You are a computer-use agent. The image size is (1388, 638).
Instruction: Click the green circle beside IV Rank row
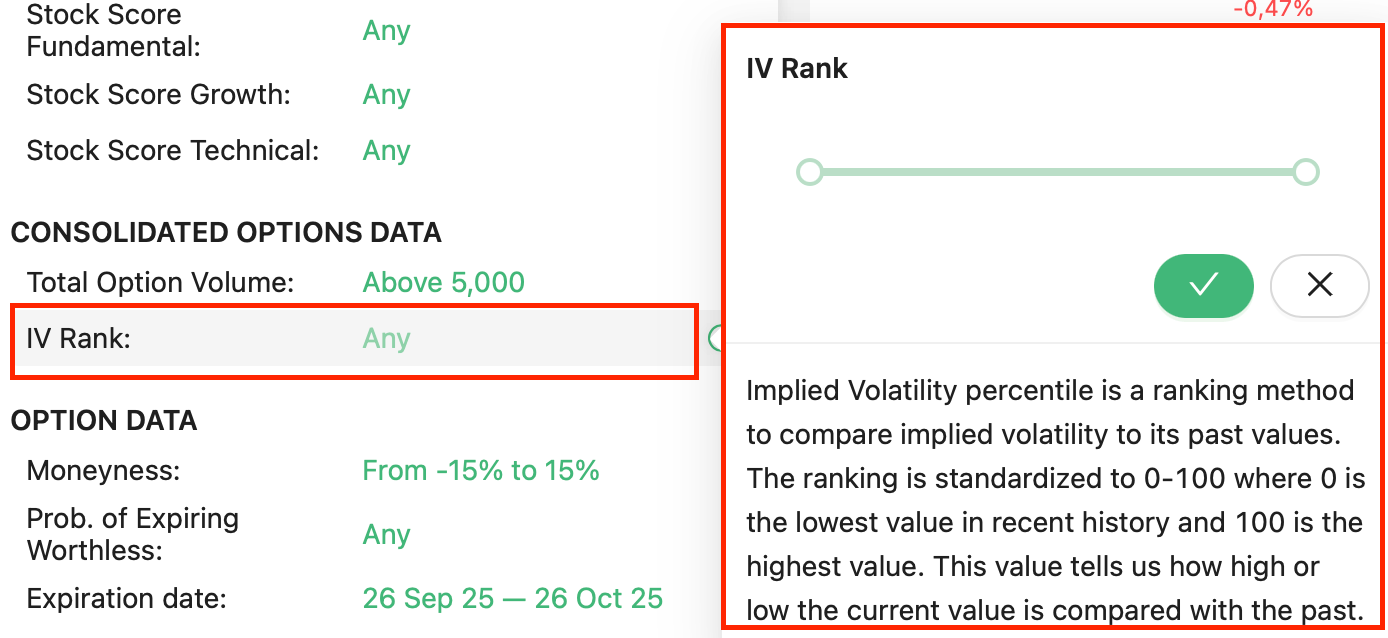point(716,338)
